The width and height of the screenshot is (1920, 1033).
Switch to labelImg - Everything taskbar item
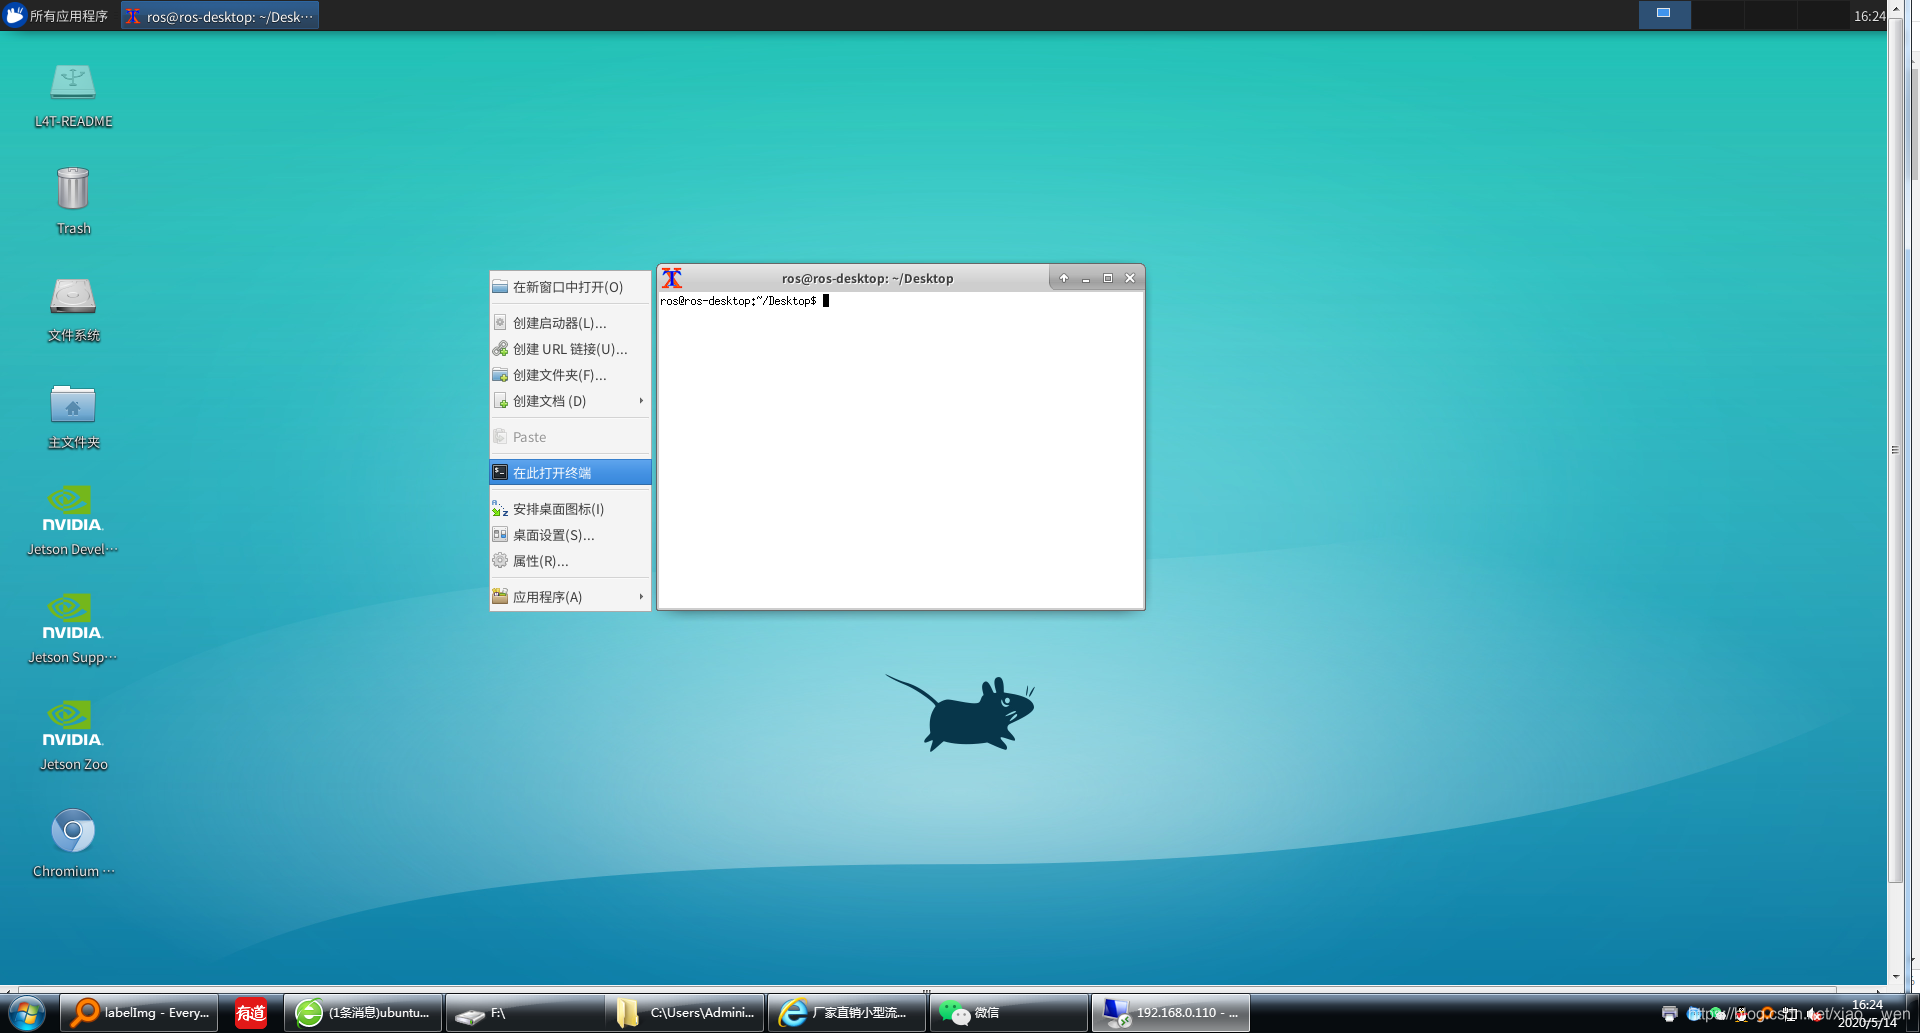click(139, 1013)
